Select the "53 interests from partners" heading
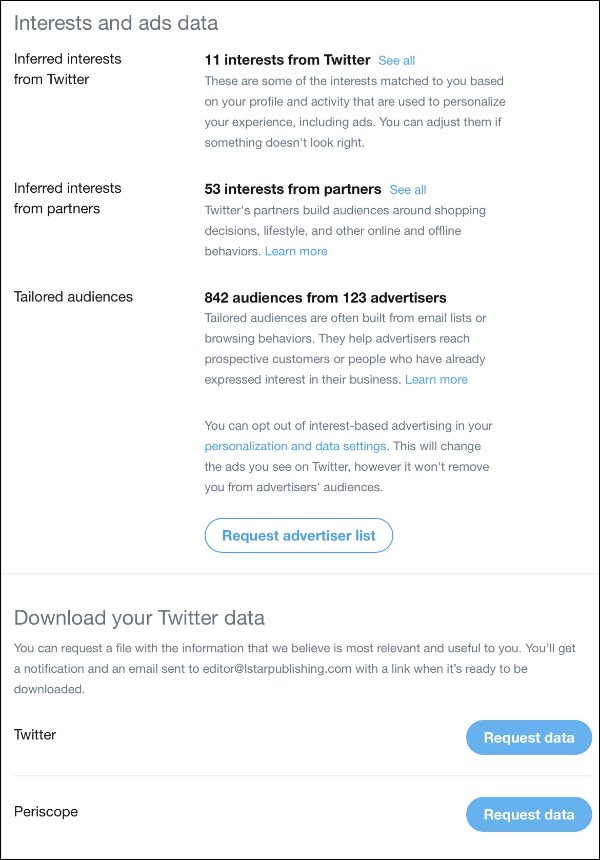600x860 pixels. (293, 189)
